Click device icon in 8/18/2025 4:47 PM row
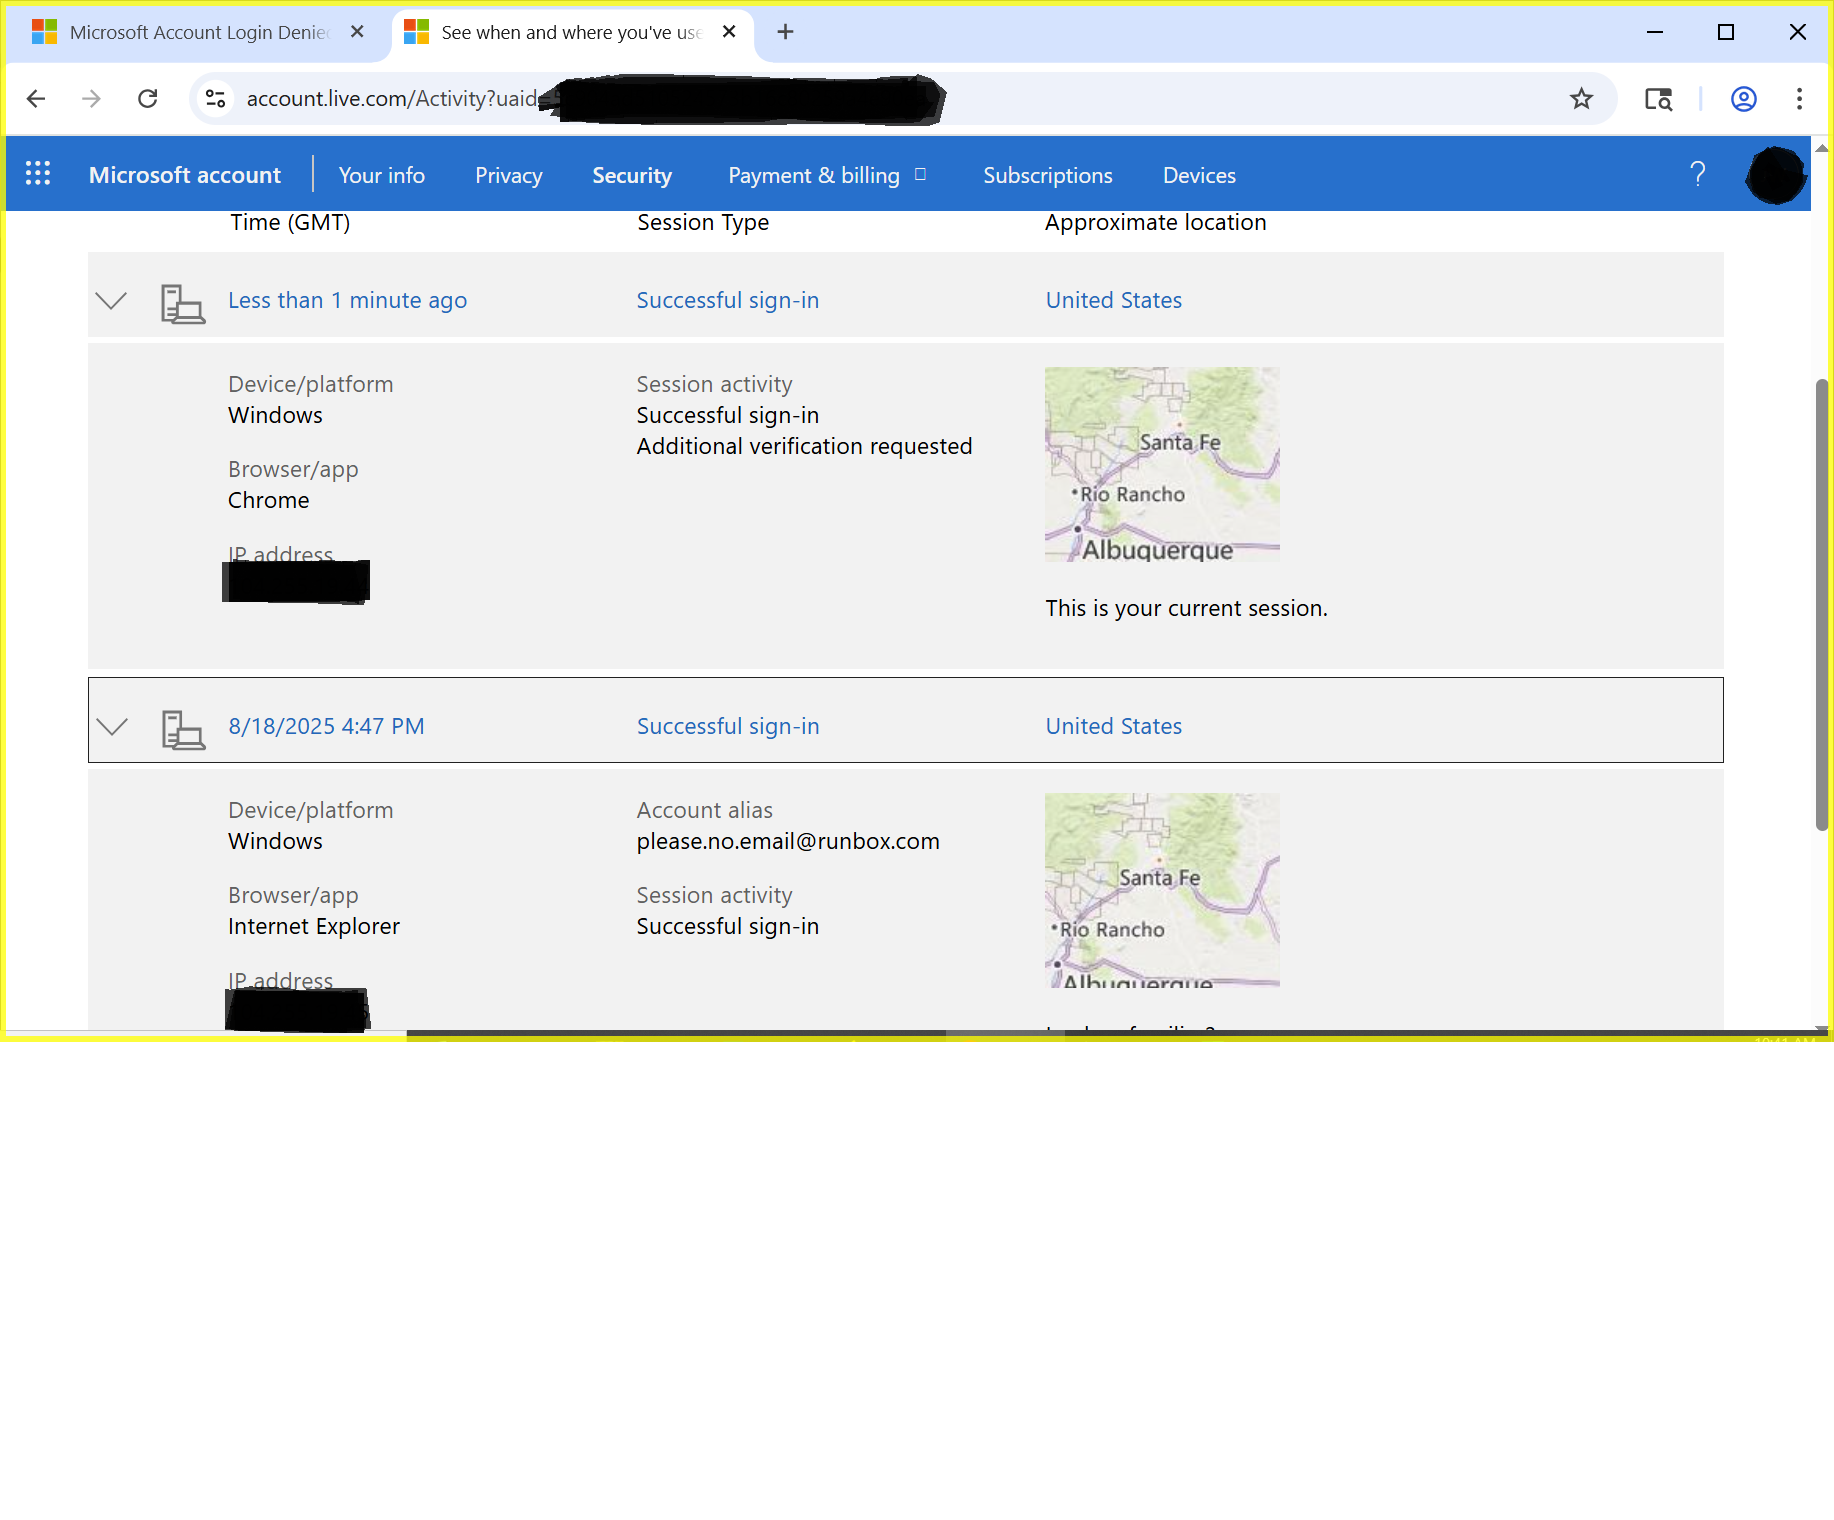This screenshot has width=1834, height=1520. pyautogui.click(x=183, y=729)
